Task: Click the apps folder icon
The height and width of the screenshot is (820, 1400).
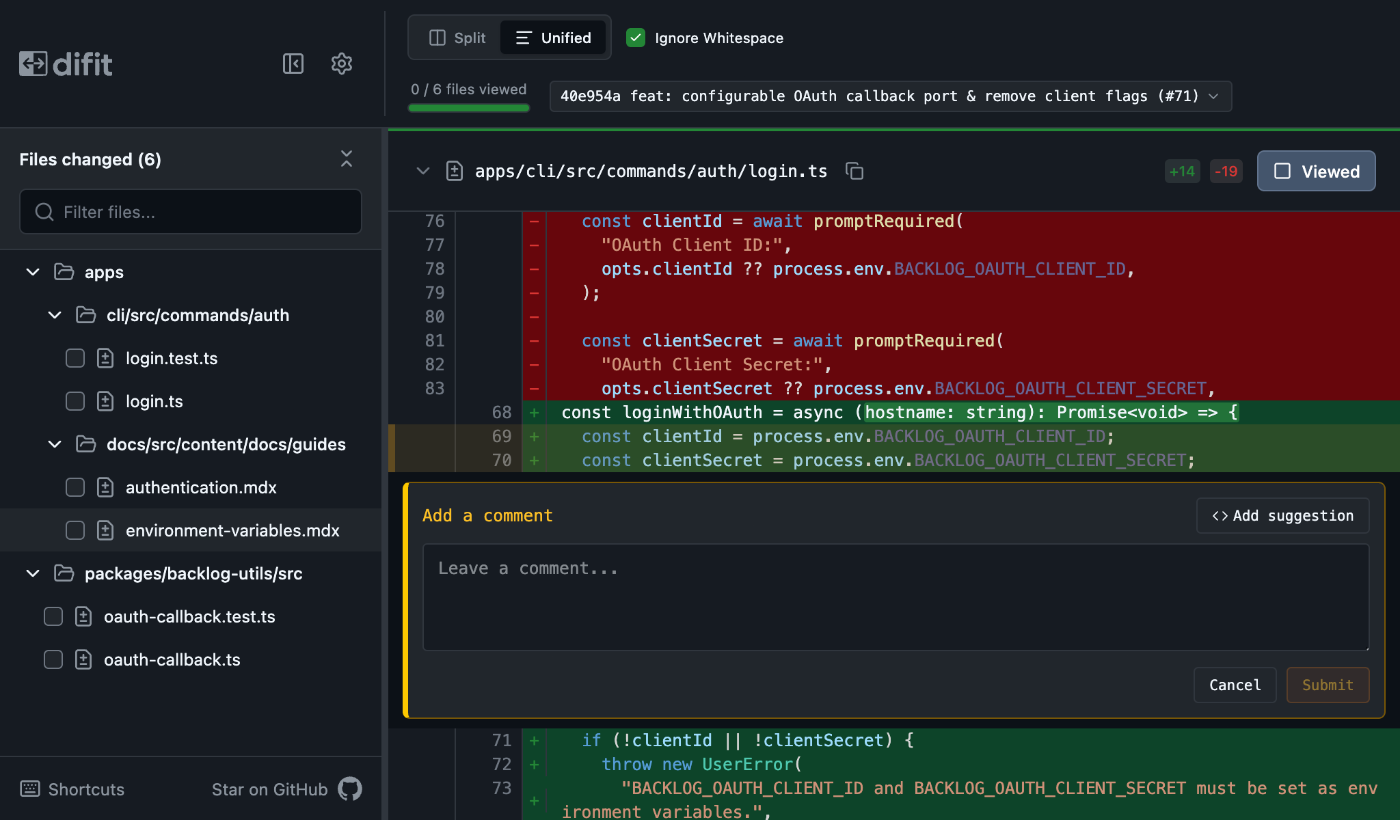Action: [64, 272]
